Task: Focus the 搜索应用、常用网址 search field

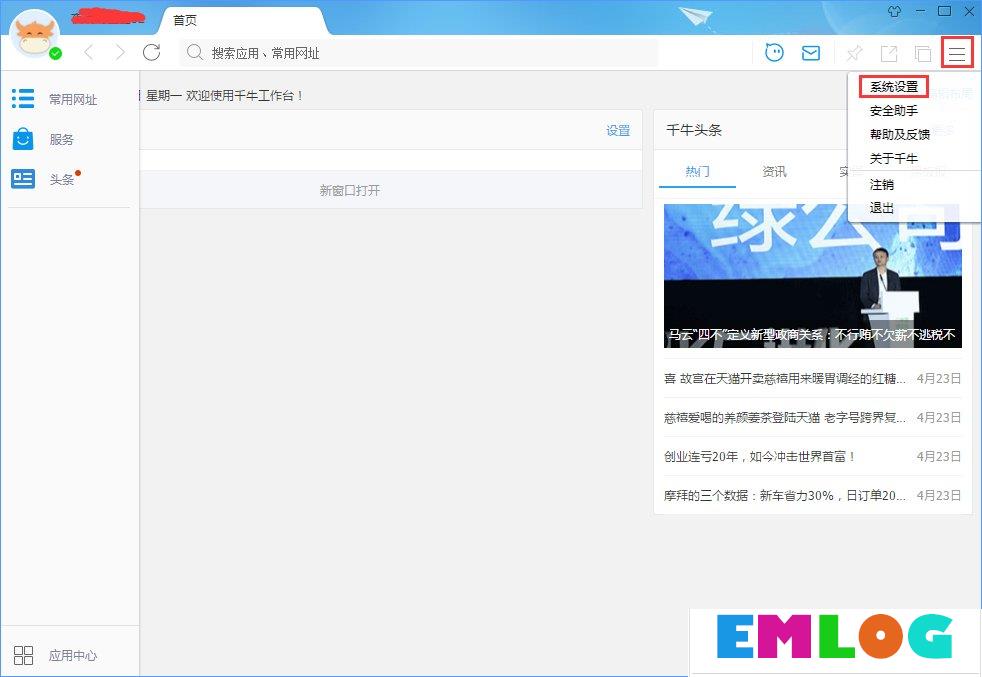Action: click(x=420, y=53)
